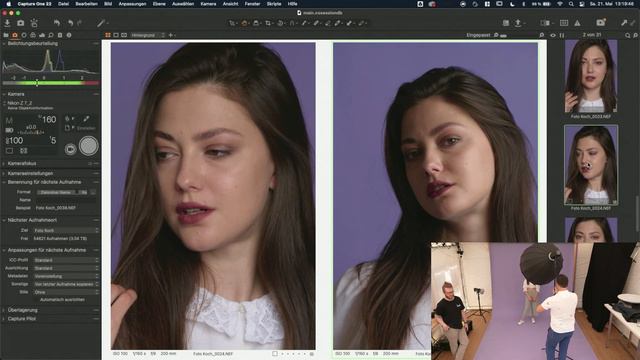640x360 pixels.
Task: Click the live view video button
Action: tap(70, 149)
